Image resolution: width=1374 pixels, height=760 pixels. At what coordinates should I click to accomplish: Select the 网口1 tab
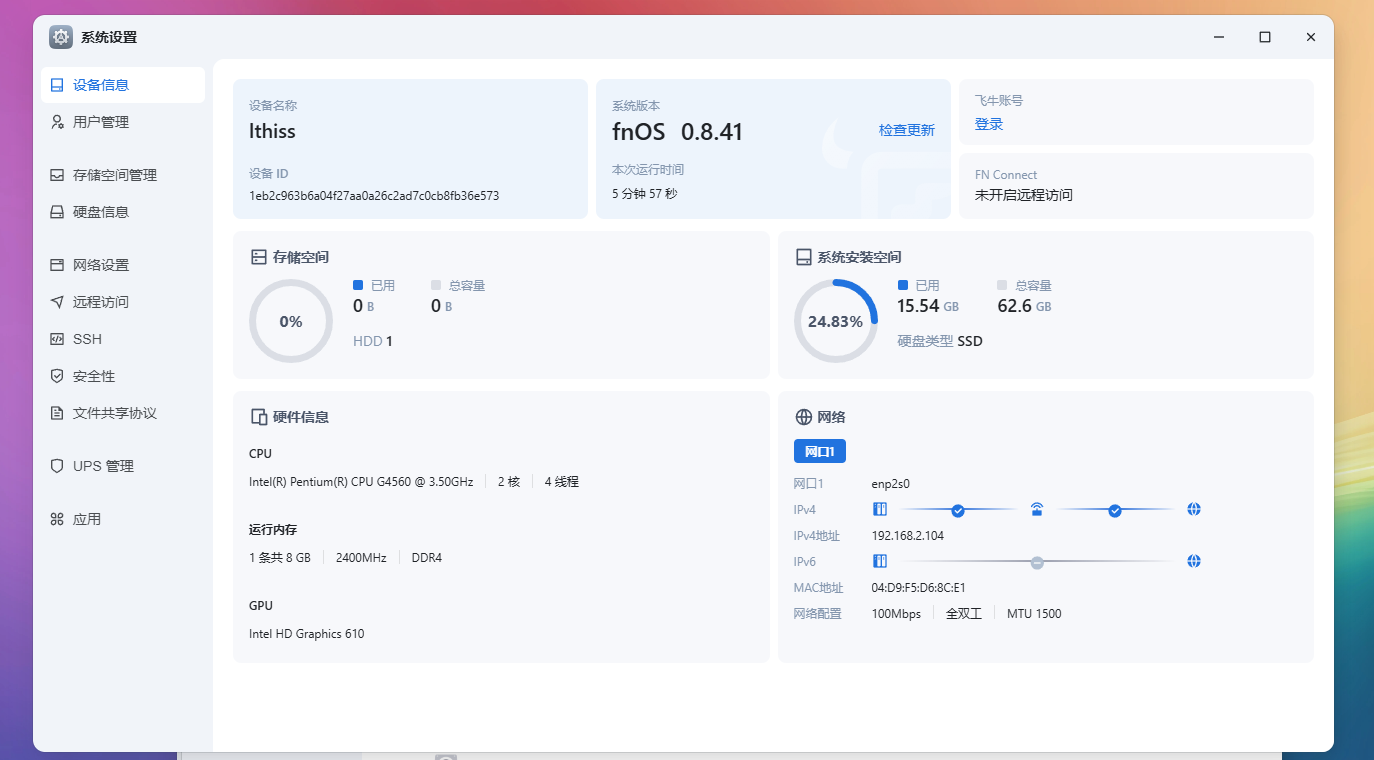click(x=820, y=451)
